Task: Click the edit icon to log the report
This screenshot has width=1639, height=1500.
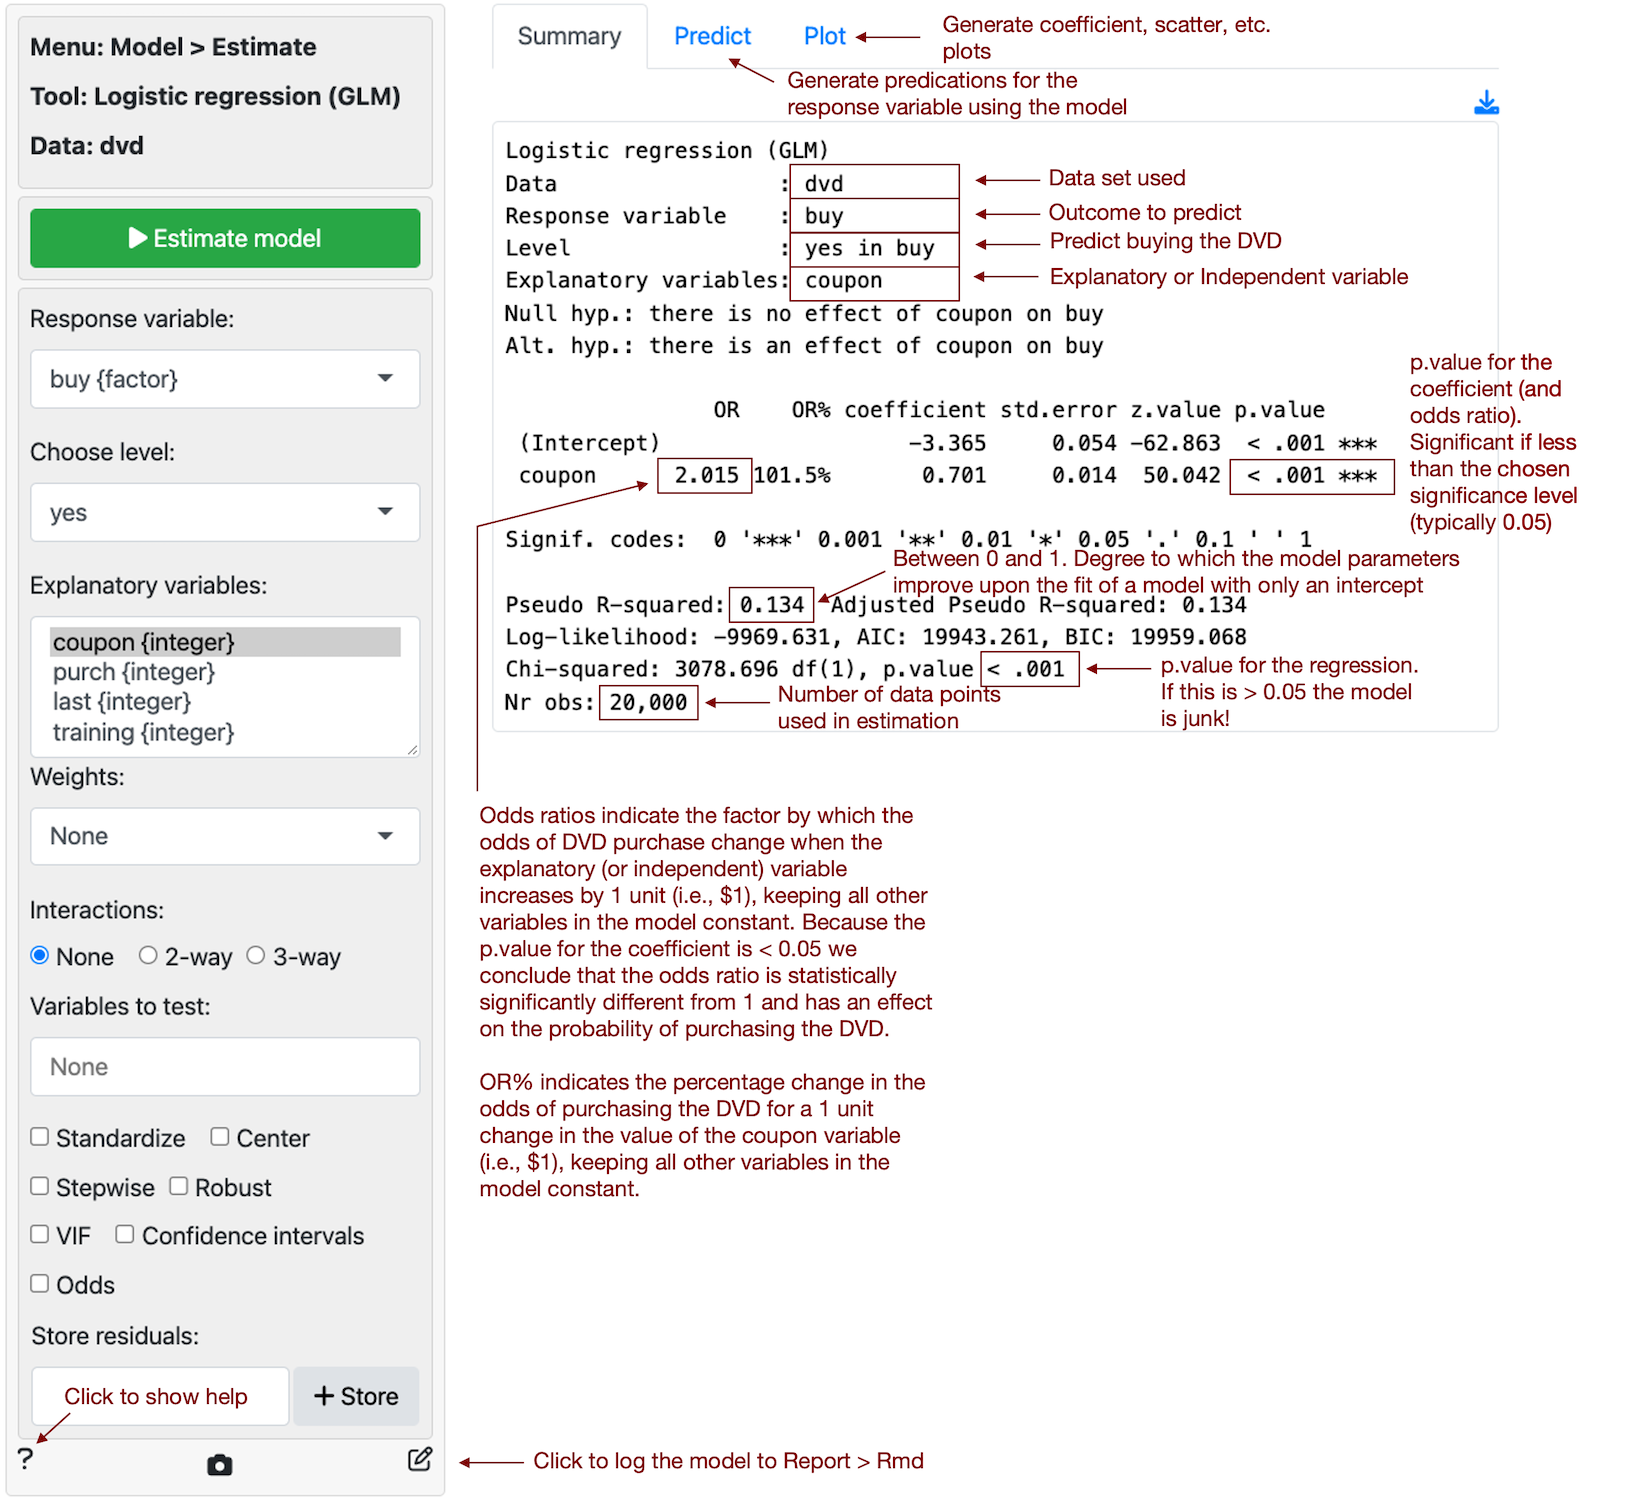Action: coord(420,1459)
